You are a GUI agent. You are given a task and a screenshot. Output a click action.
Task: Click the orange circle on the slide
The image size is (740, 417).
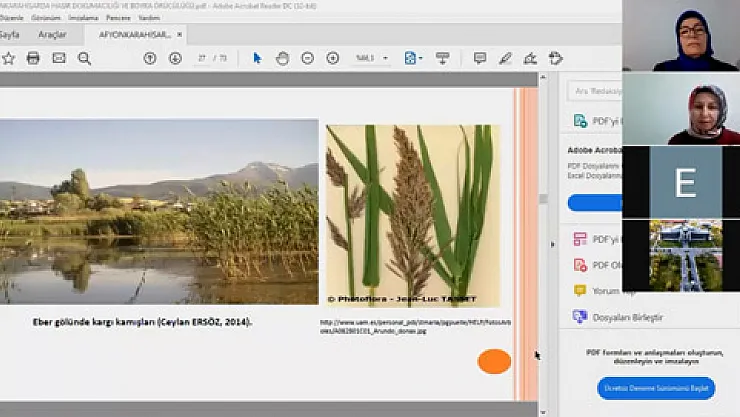494,361
